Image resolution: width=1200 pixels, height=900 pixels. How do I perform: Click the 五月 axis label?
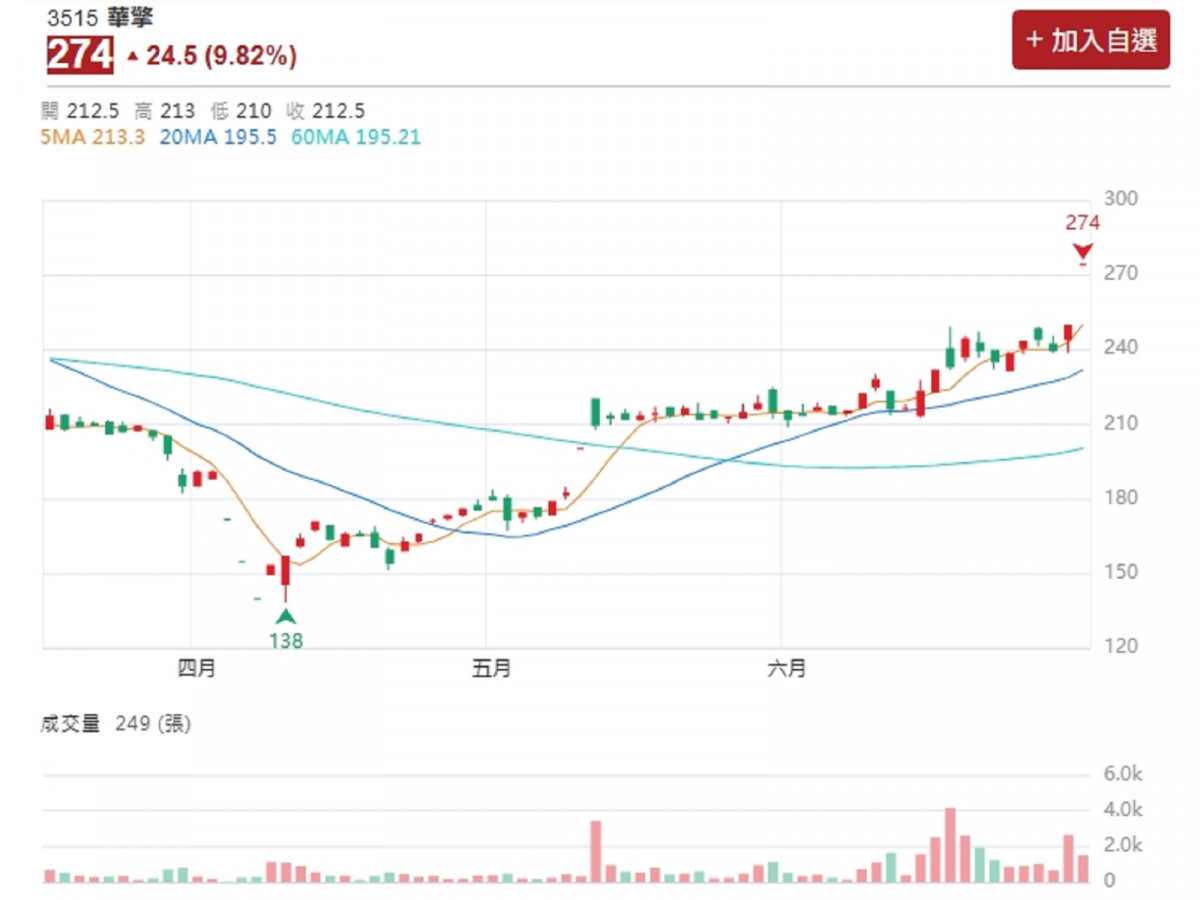491,669
